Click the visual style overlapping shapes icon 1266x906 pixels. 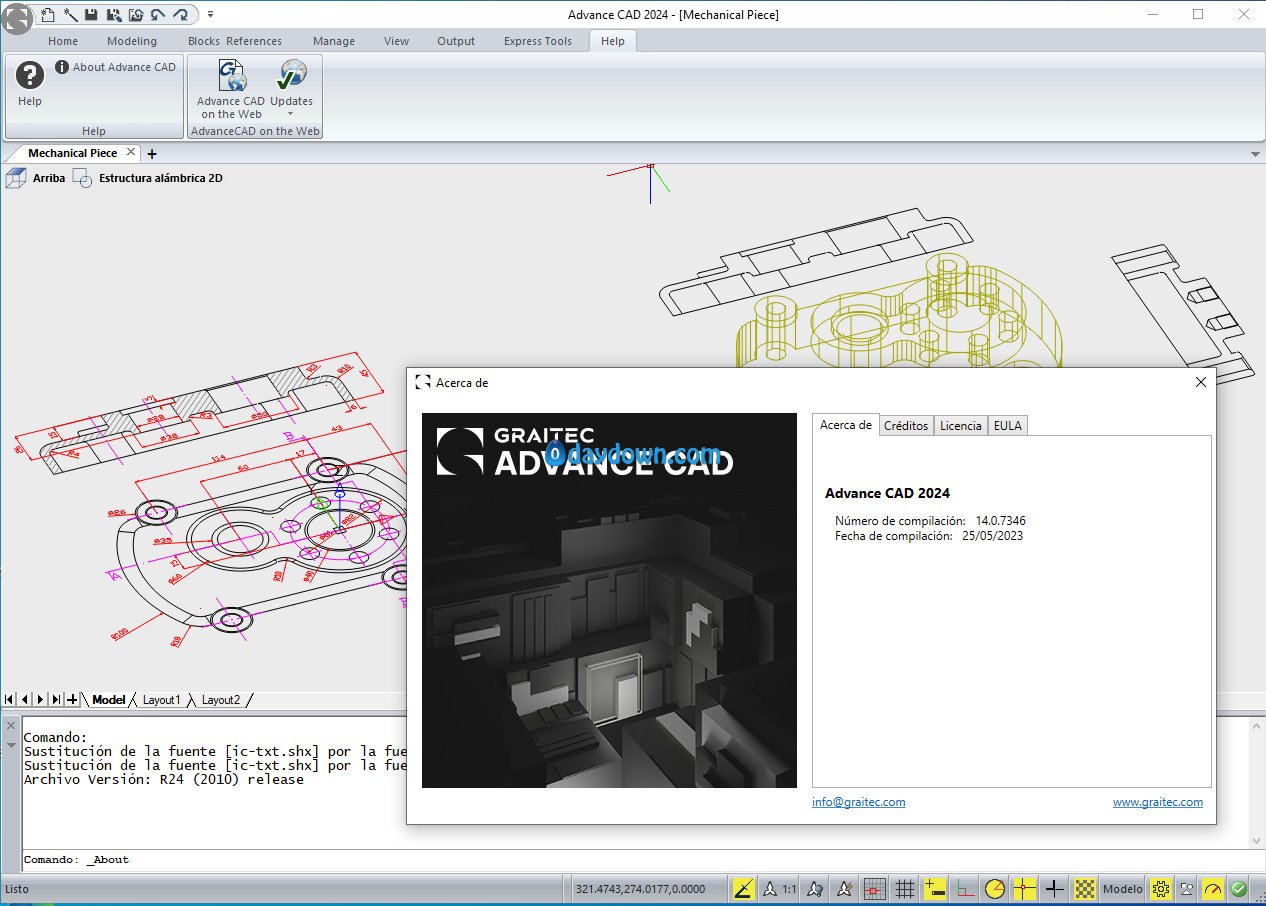coord(83,179)
